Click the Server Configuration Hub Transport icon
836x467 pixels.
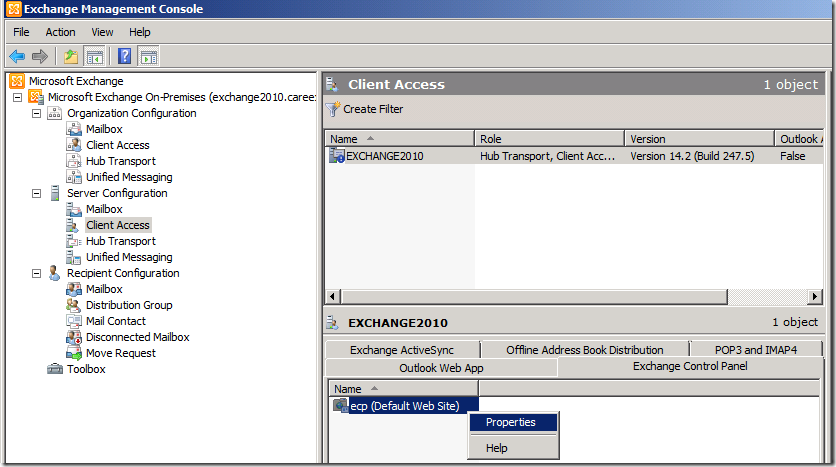[x=74, y=241]
